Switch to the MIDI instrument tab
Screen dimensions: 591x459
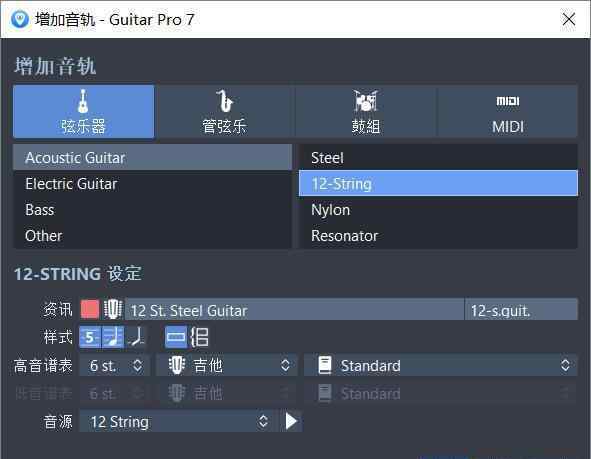pos(507,112)
